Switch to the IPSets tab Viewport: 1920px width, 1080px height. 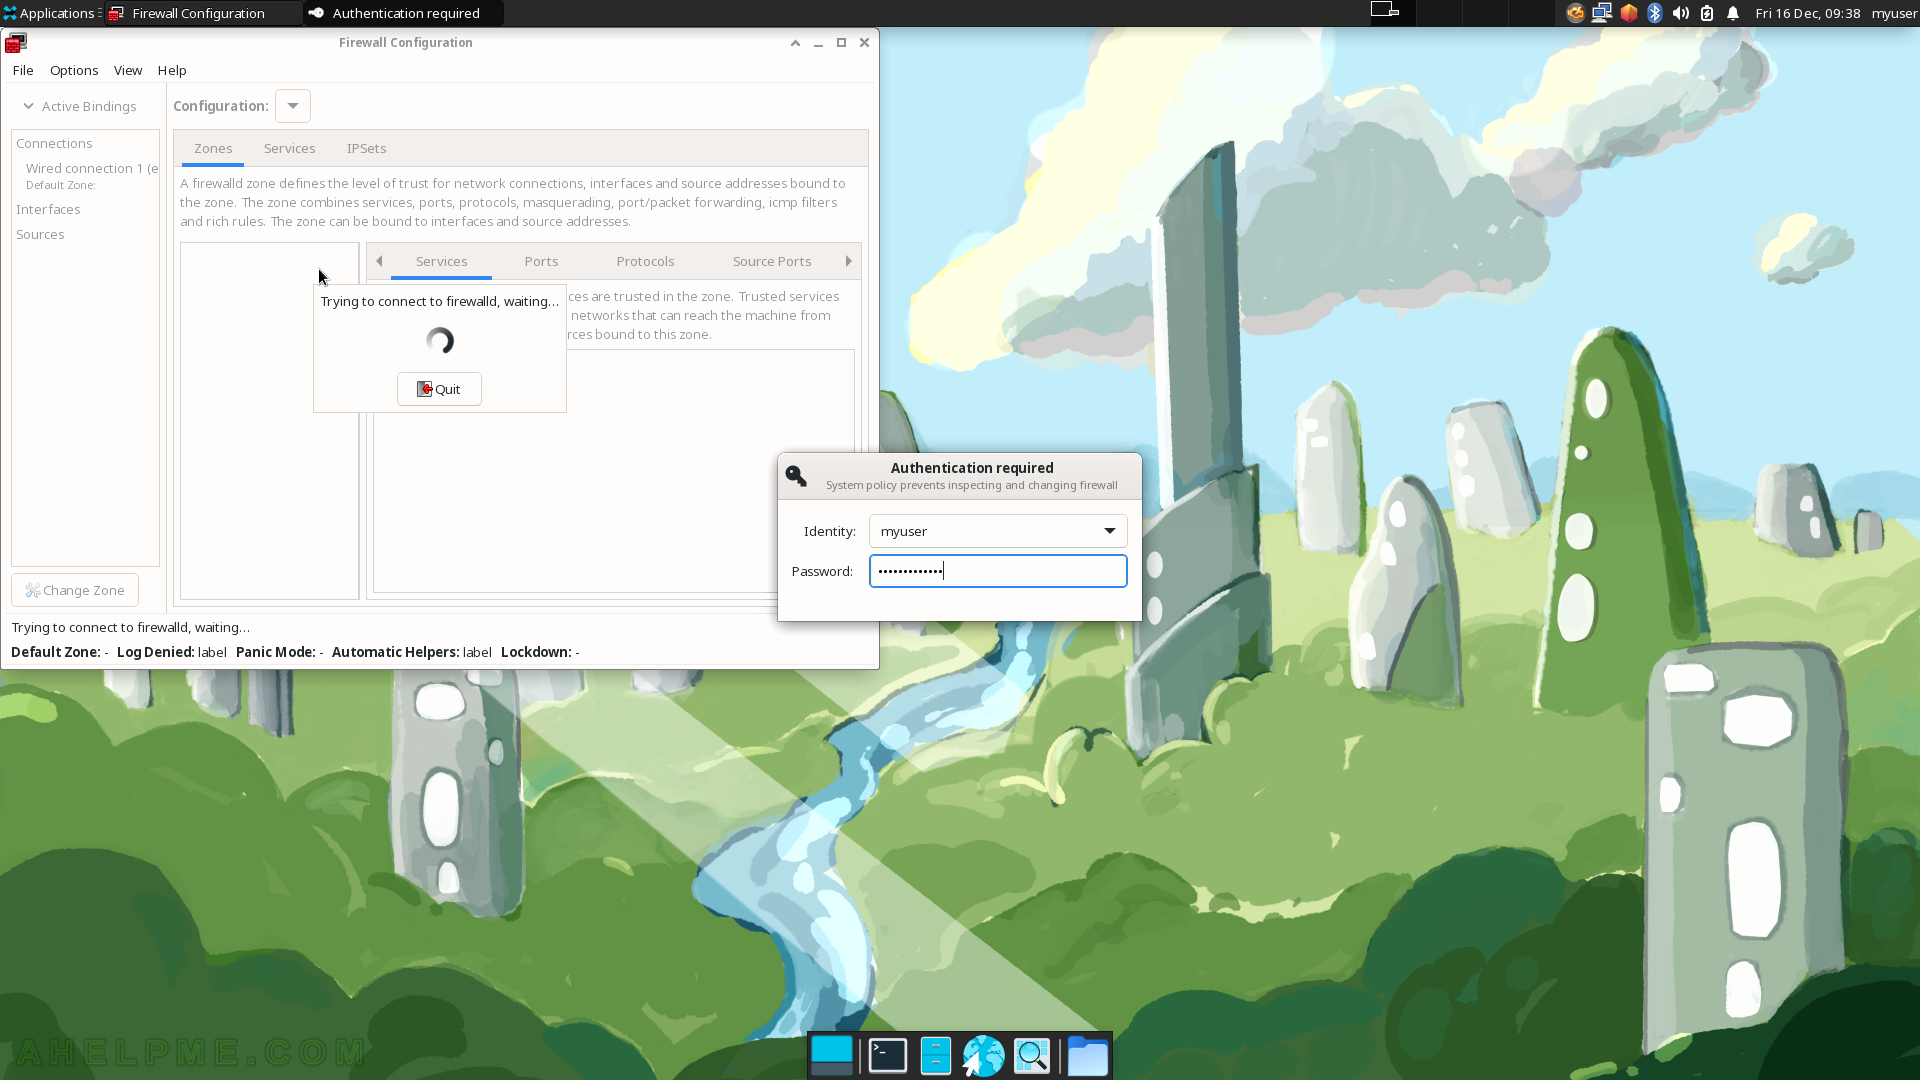[x=367, y=148]
